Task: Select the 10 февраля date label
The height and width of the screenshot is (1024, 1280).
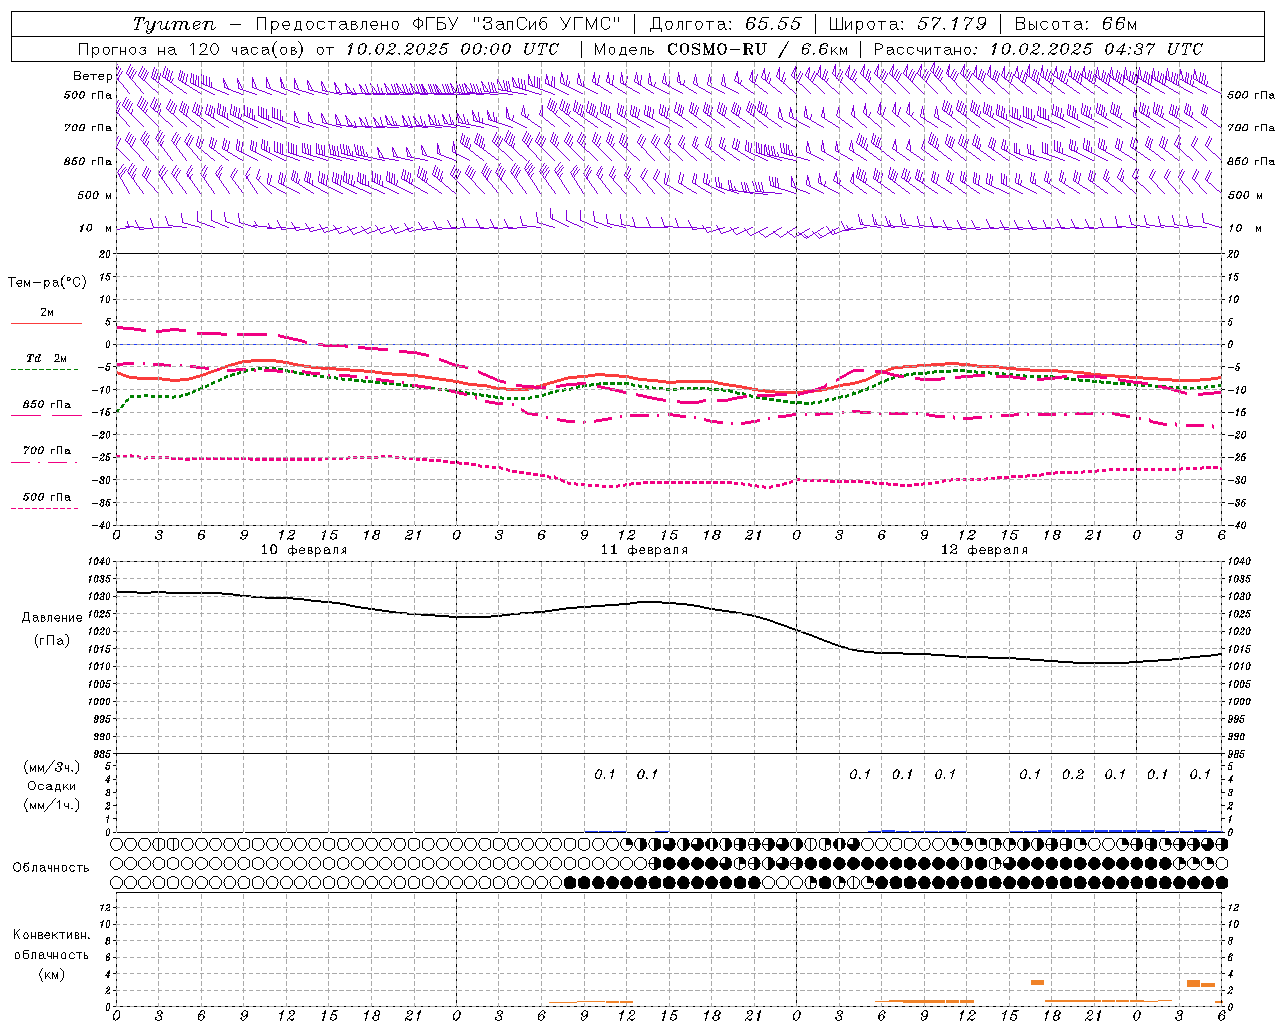Action: tap(305, 550)
